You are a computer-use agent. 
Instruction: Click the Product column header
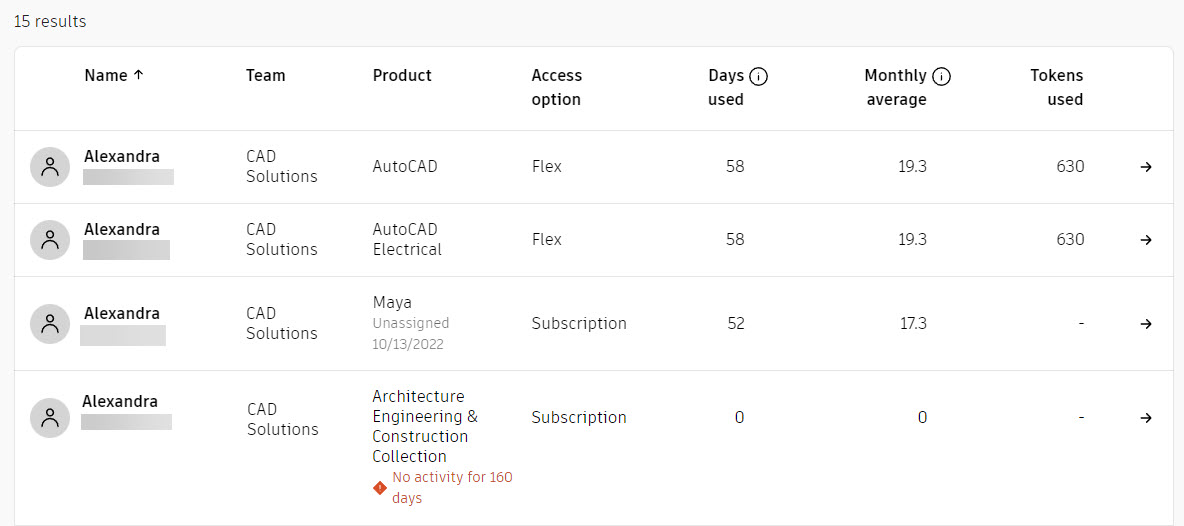[x=402, y=75]
